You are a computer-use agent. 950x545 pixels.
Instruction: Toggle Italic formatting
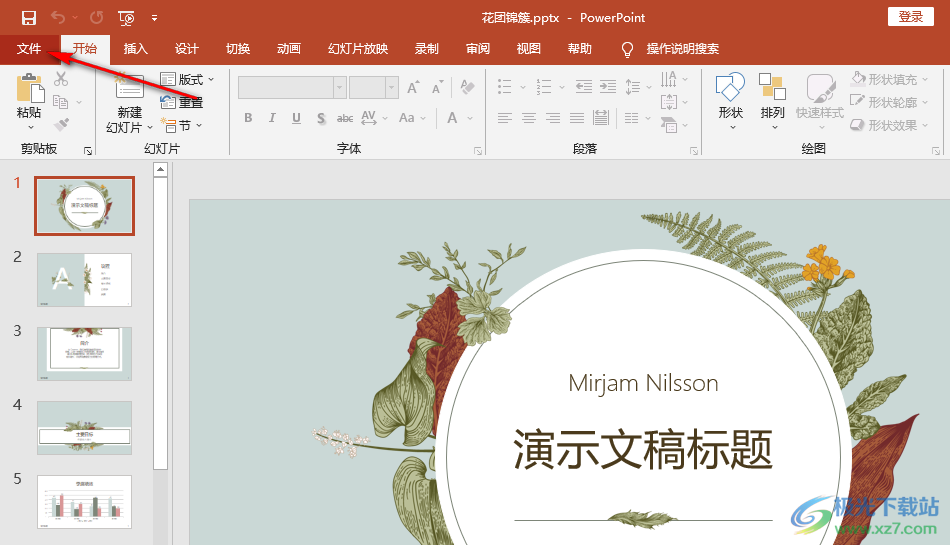click(x=272, y=117)
